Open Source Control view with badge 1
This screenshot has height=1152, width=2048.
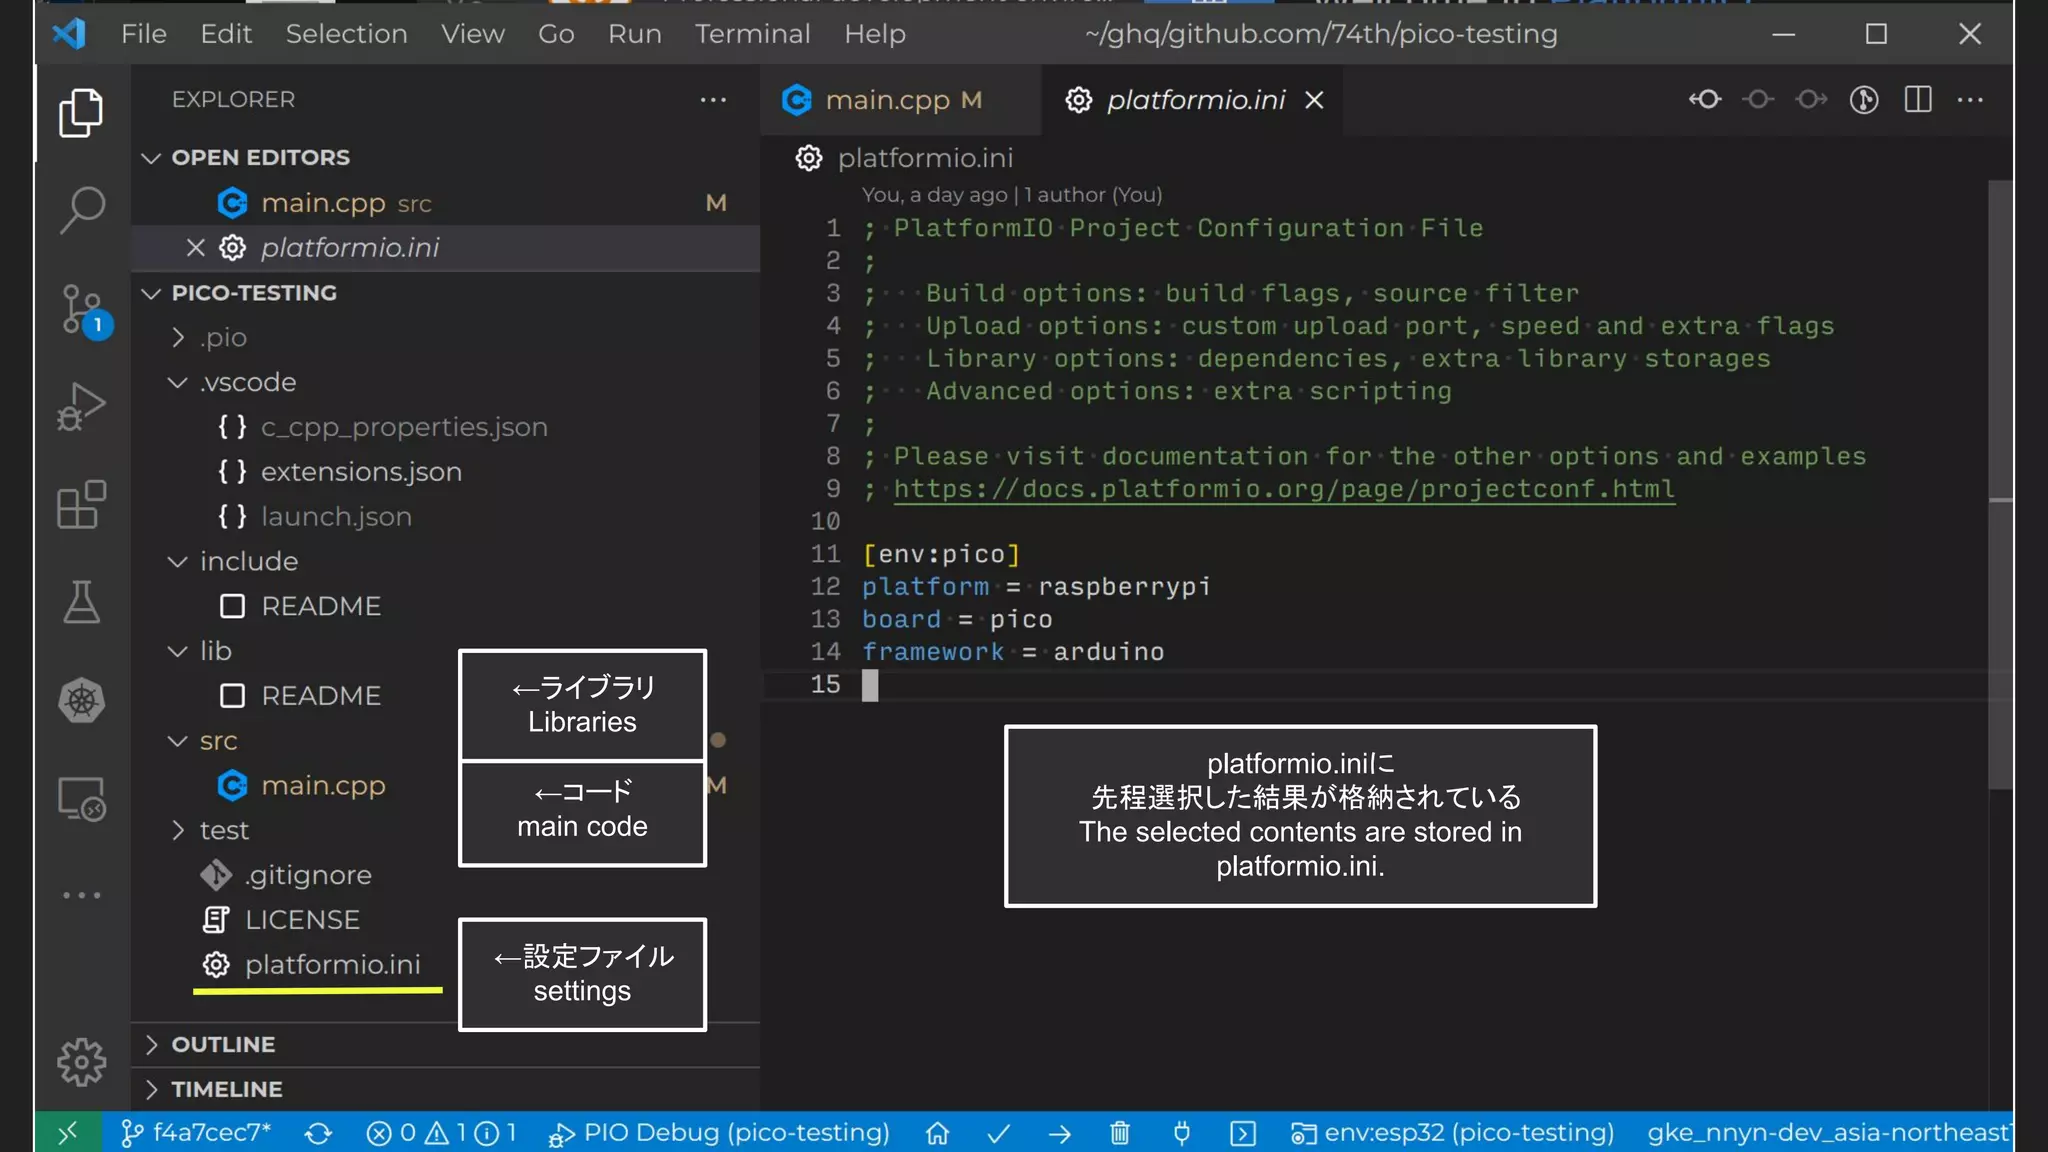(x=83, y=310)
